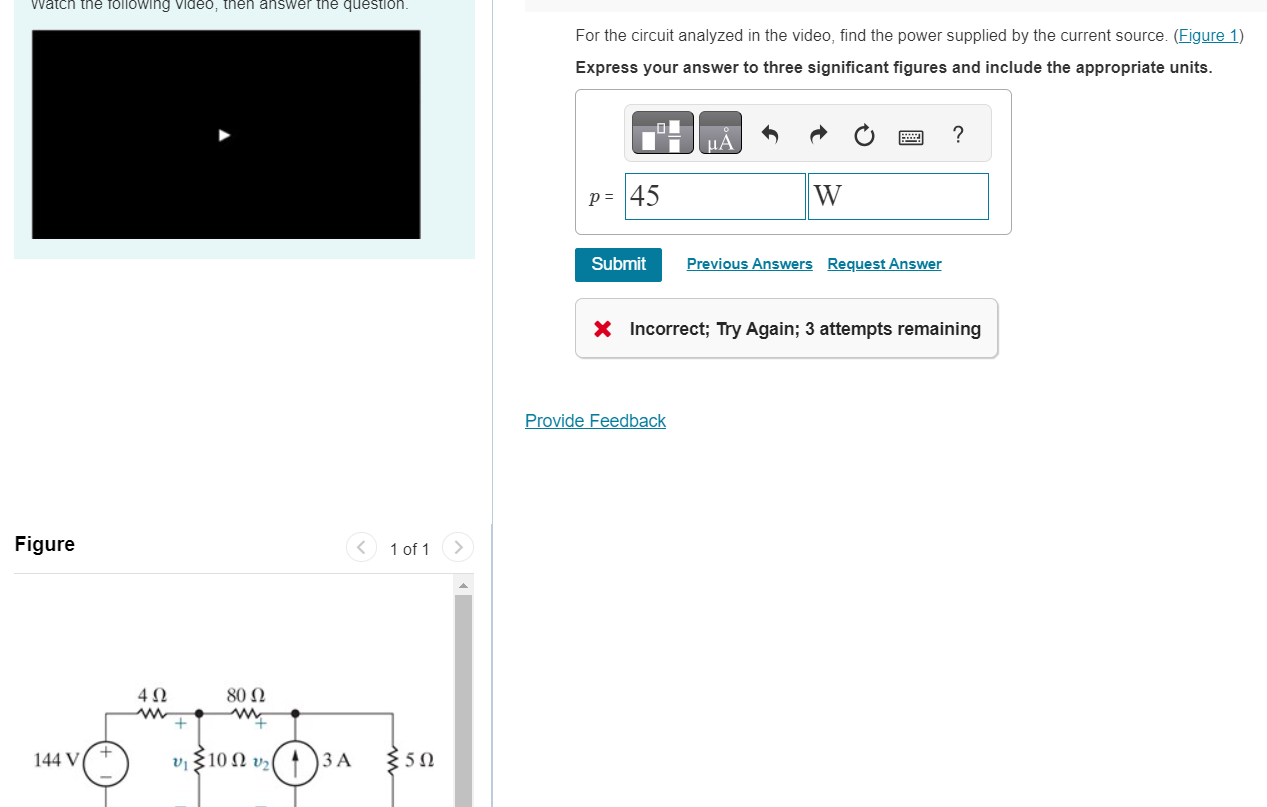The height and width of the screenshot is (807, 1267).
Task: Click Request Answer
Action: (x=883, y=263)
